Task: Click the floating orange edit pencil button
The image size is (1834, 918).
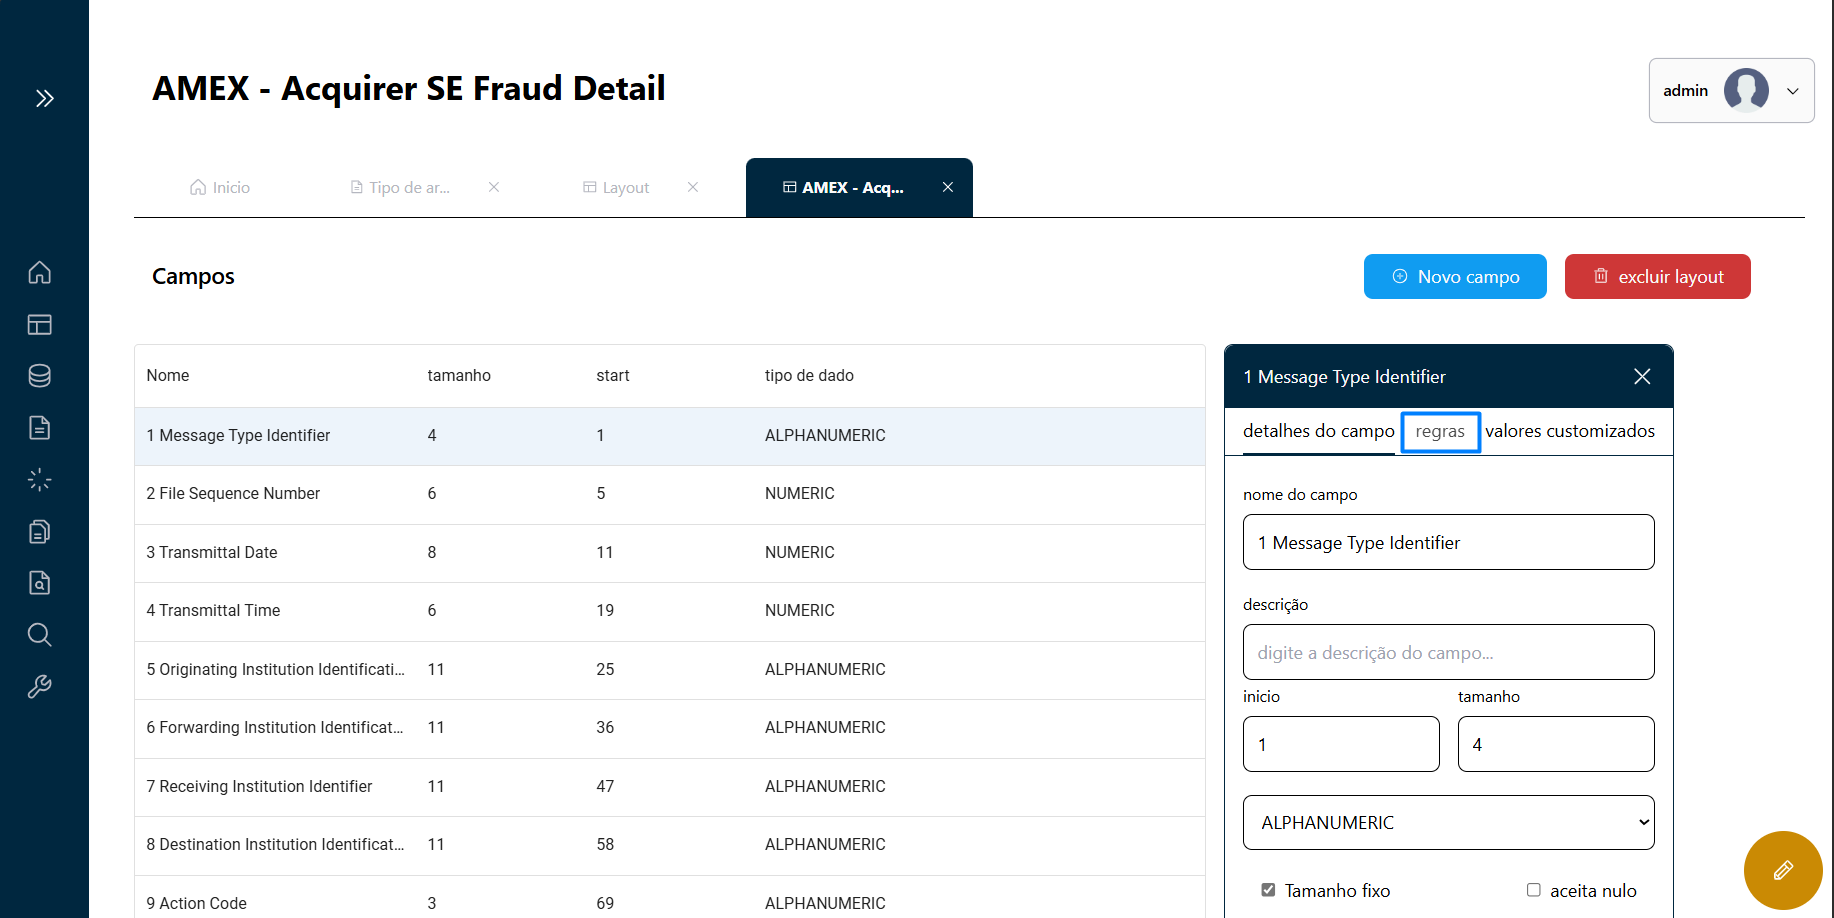Action: (1782, 870)
